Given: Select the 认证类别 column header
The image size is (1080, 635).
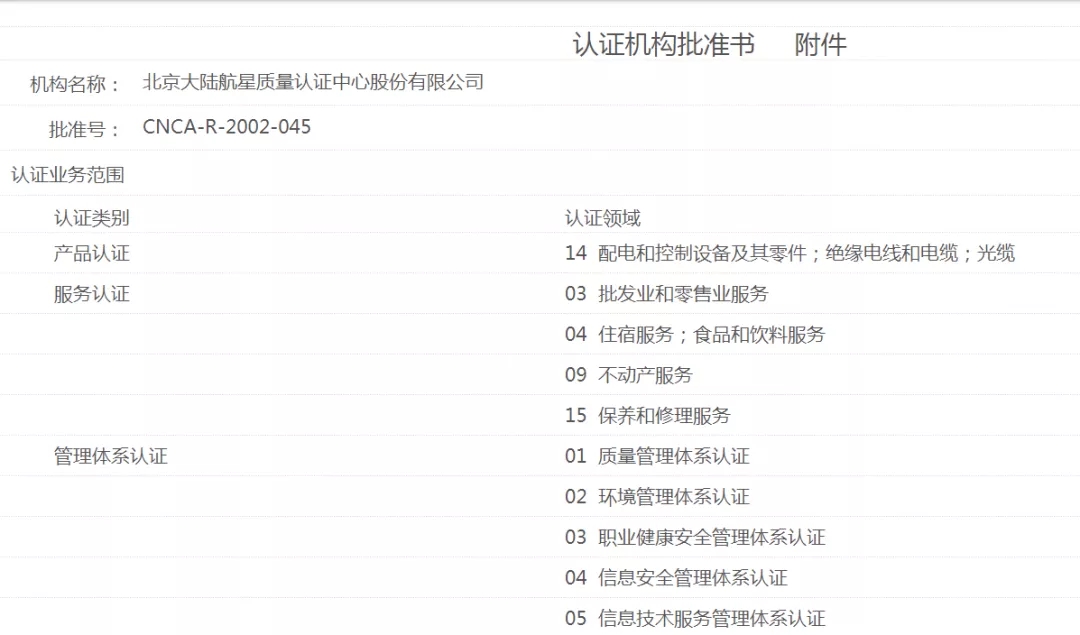Looking at the screenshot, I should (91, 218).
